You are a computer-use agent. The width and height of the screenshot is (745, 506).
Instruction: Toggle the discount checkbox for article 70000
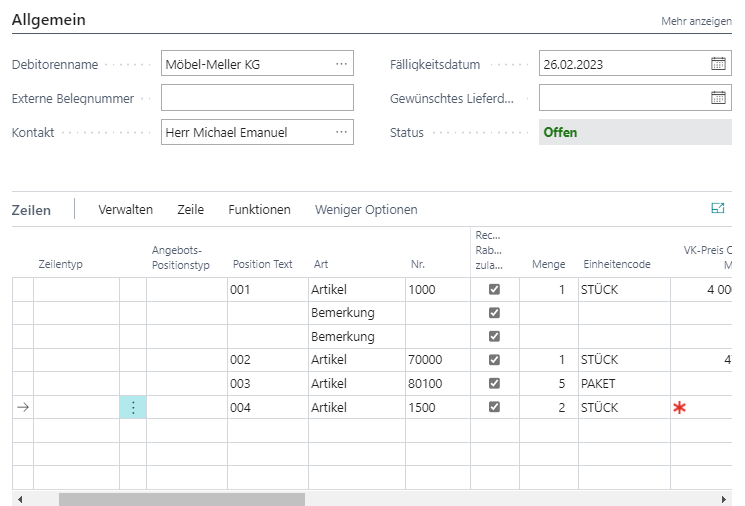click(x=494, y=359)
